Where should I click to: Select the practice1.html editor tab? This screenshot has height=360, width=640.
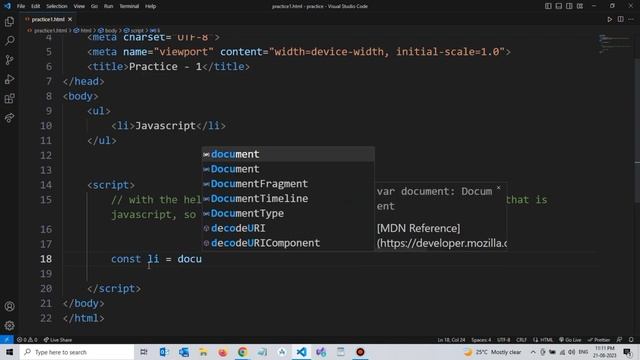point(48,19)
